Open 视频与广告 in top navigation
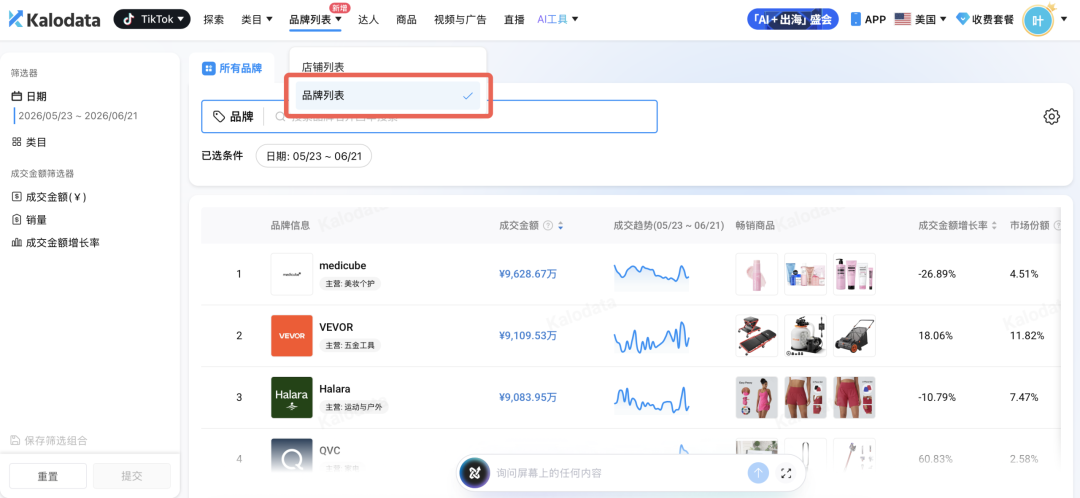Screen dimensions: 1080x498 click(x=460, y=20)
